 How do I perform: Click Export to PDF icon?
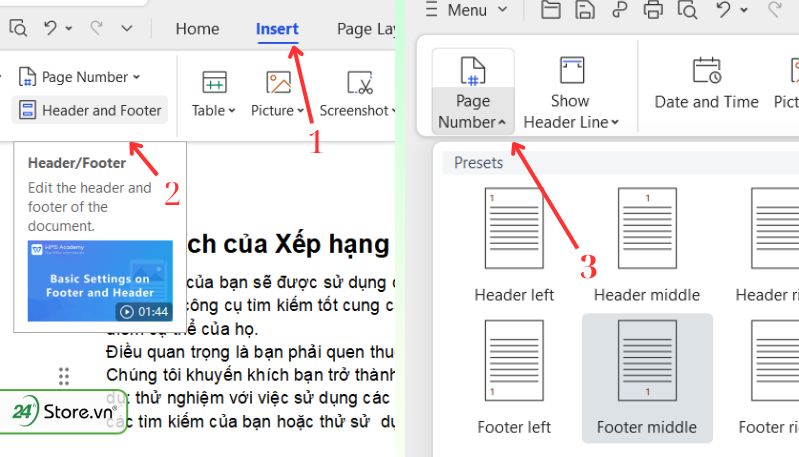619,9
